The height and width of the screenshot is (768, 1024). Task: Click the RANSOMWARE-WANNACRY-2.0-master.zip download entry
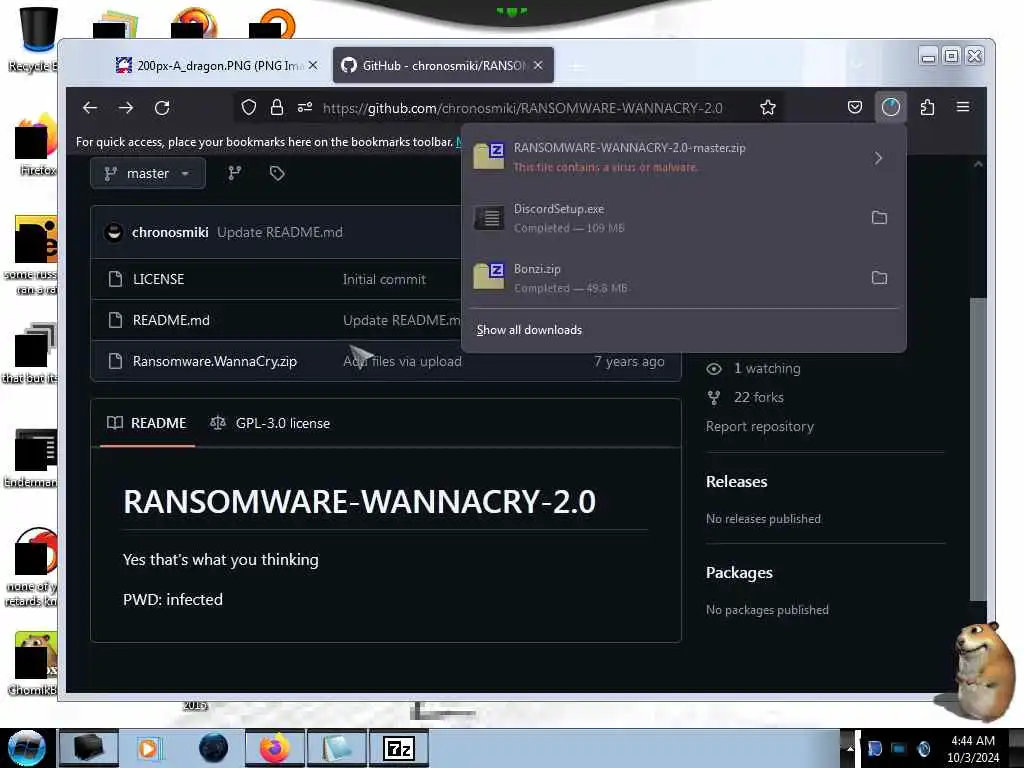tap(662, 157)
